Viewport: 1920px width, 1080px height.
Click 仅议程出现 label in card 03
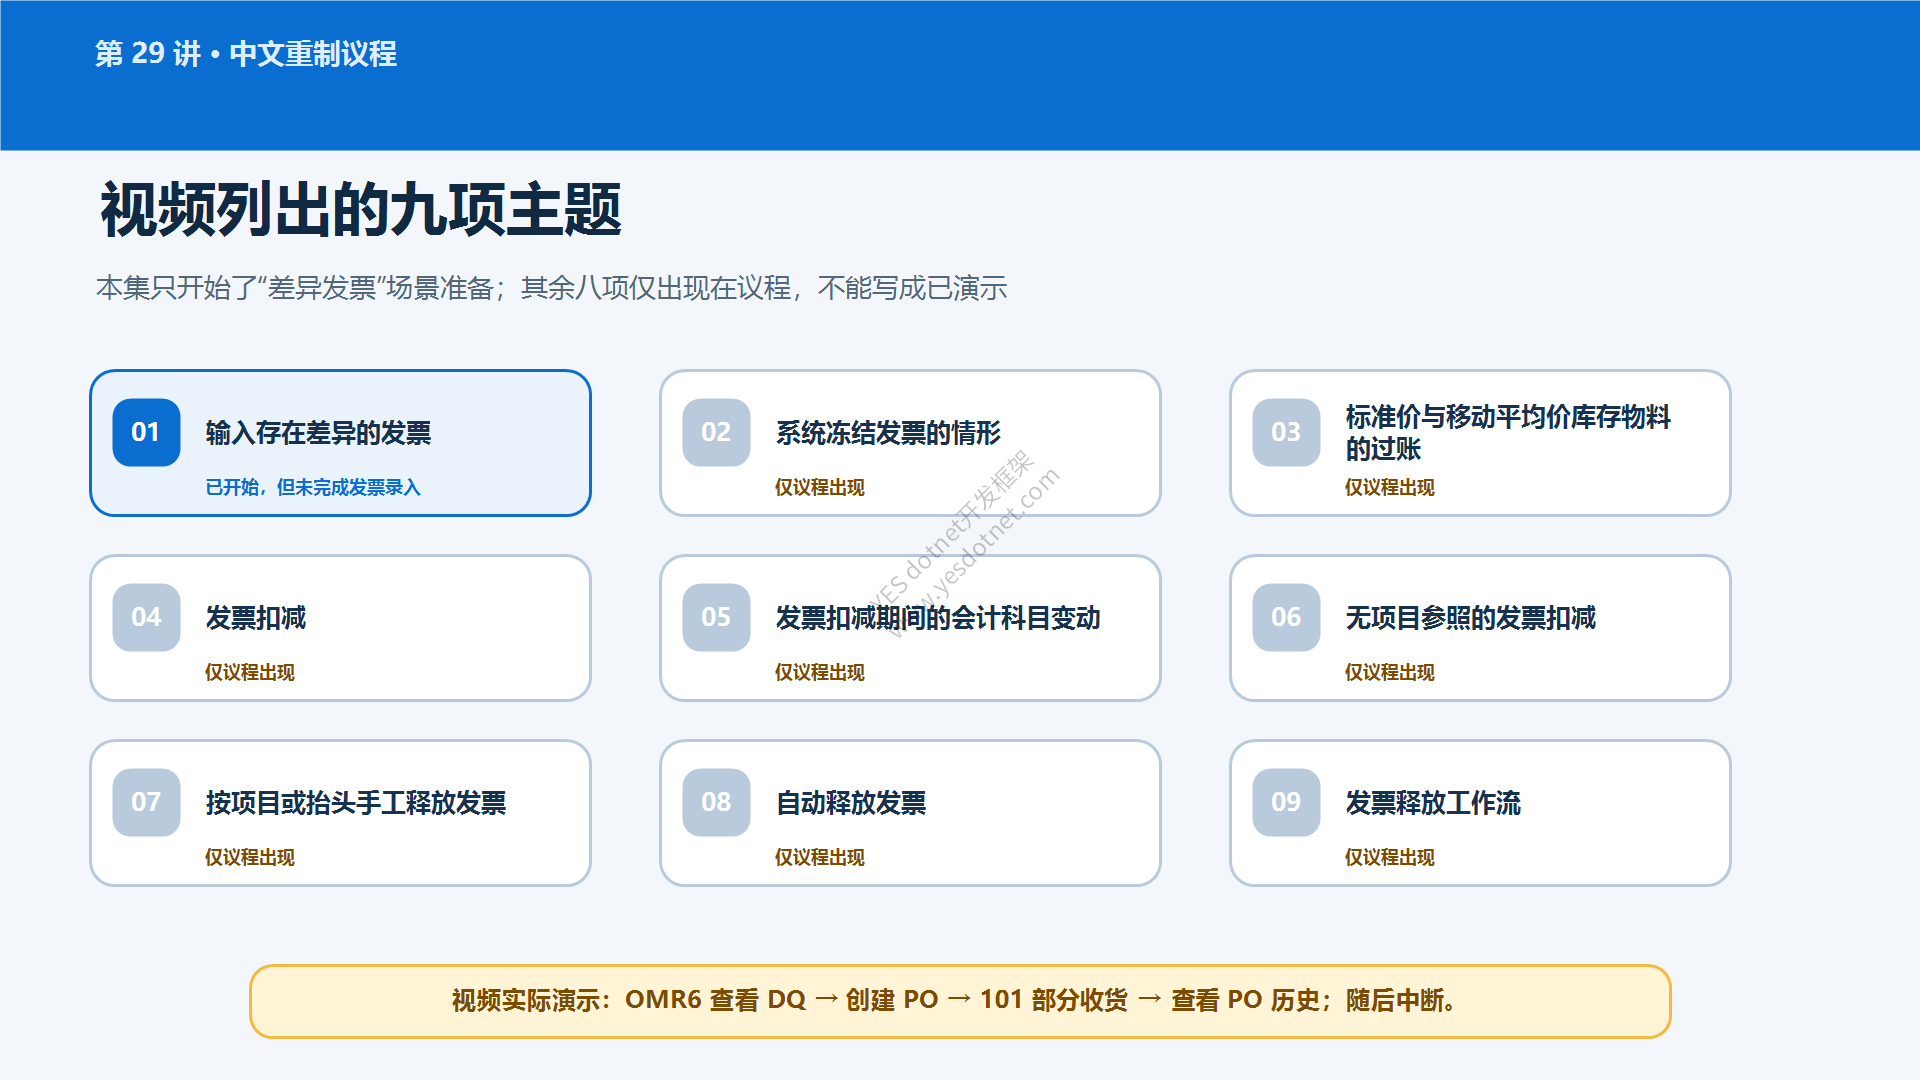pos(1390,487)
